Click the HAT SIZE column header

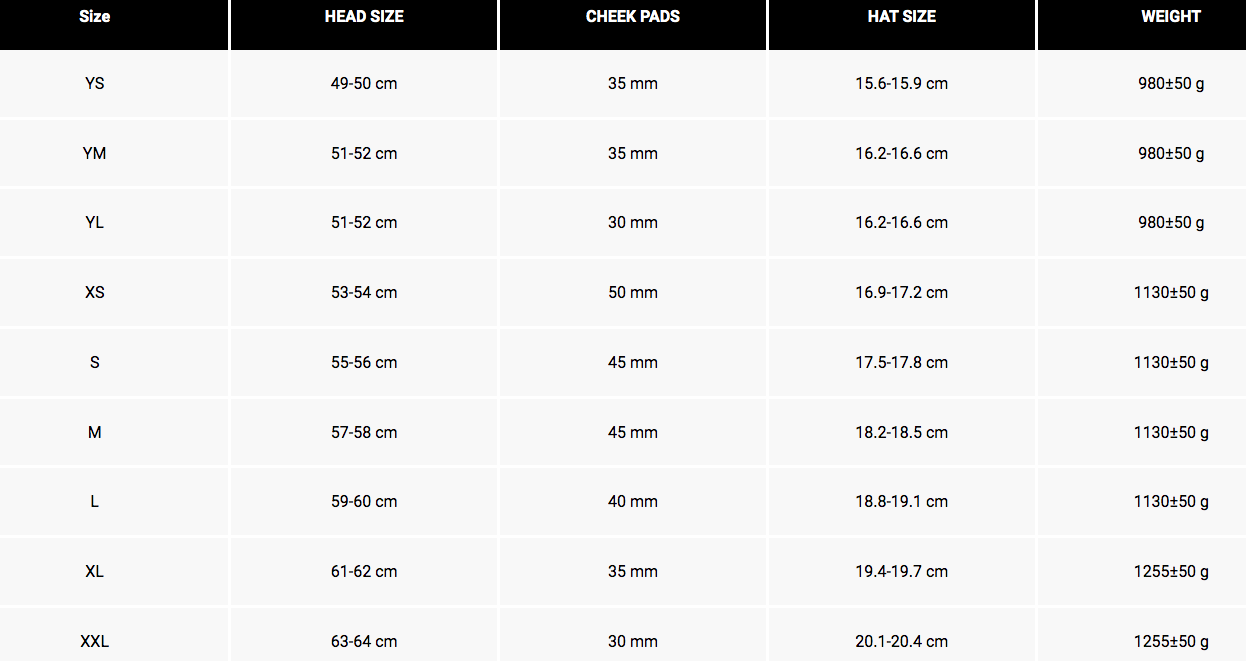902,17
